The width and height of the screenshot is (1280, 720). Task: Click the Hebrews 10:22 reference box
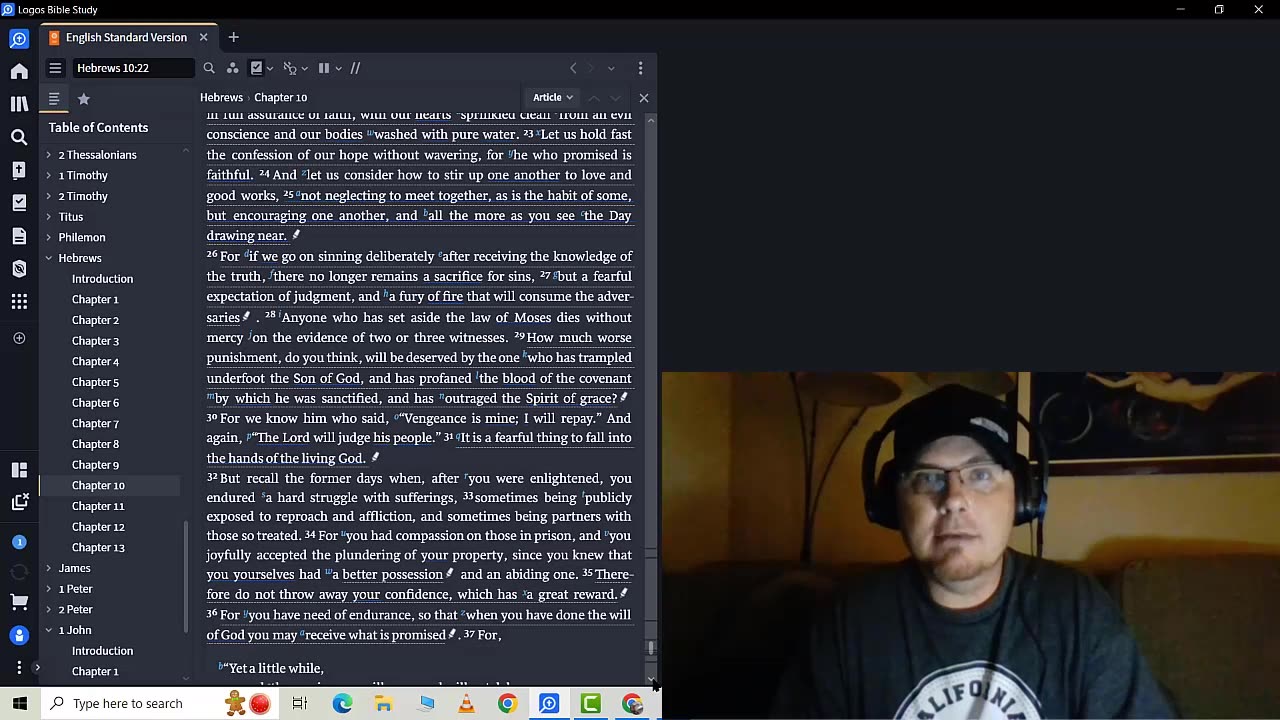(134, 68)
